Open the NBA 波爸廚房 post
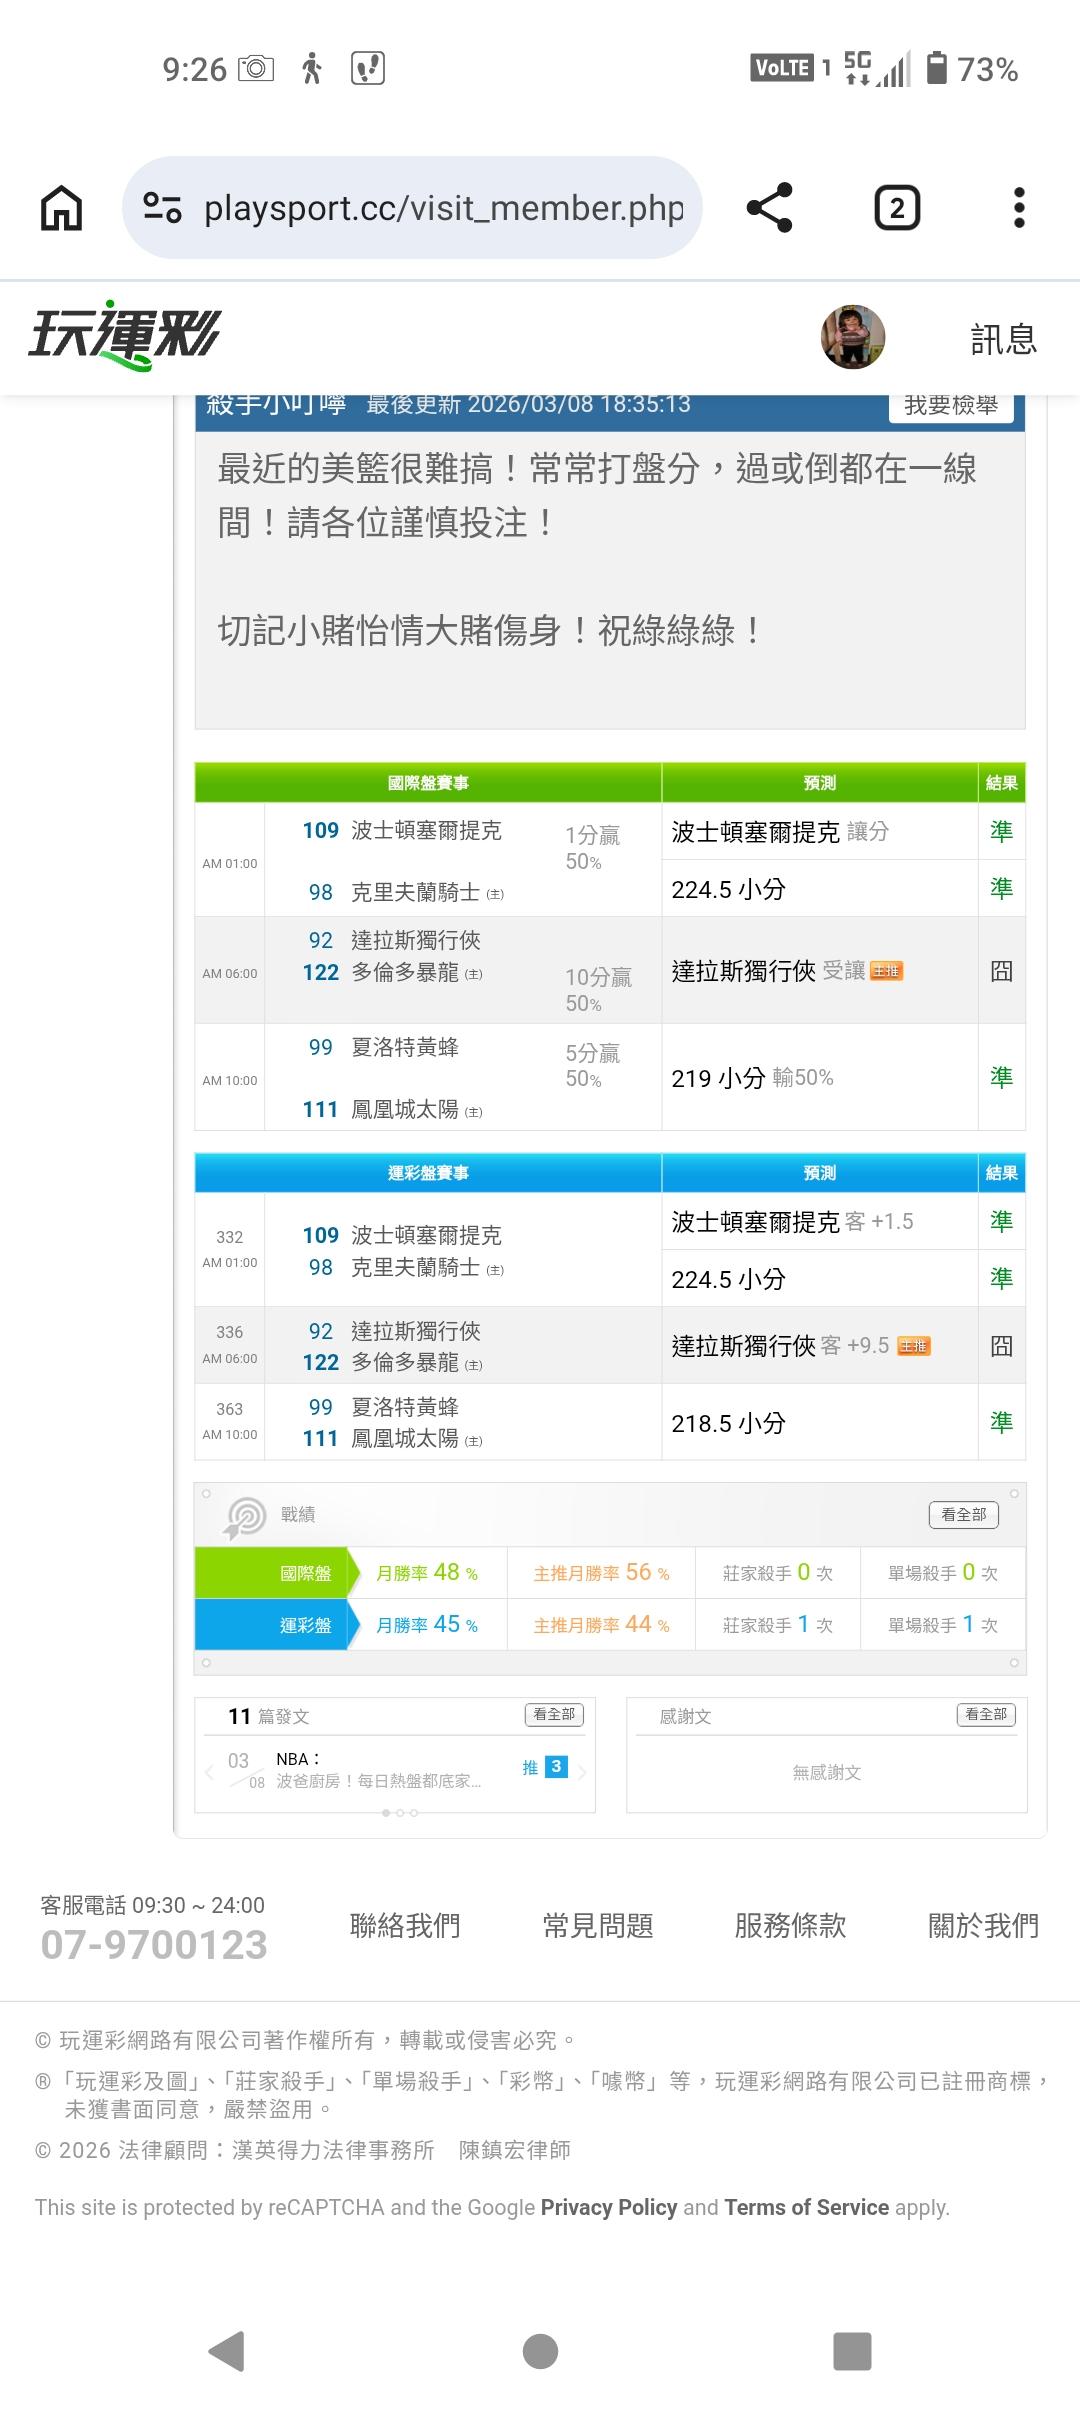 [378, 1771]
